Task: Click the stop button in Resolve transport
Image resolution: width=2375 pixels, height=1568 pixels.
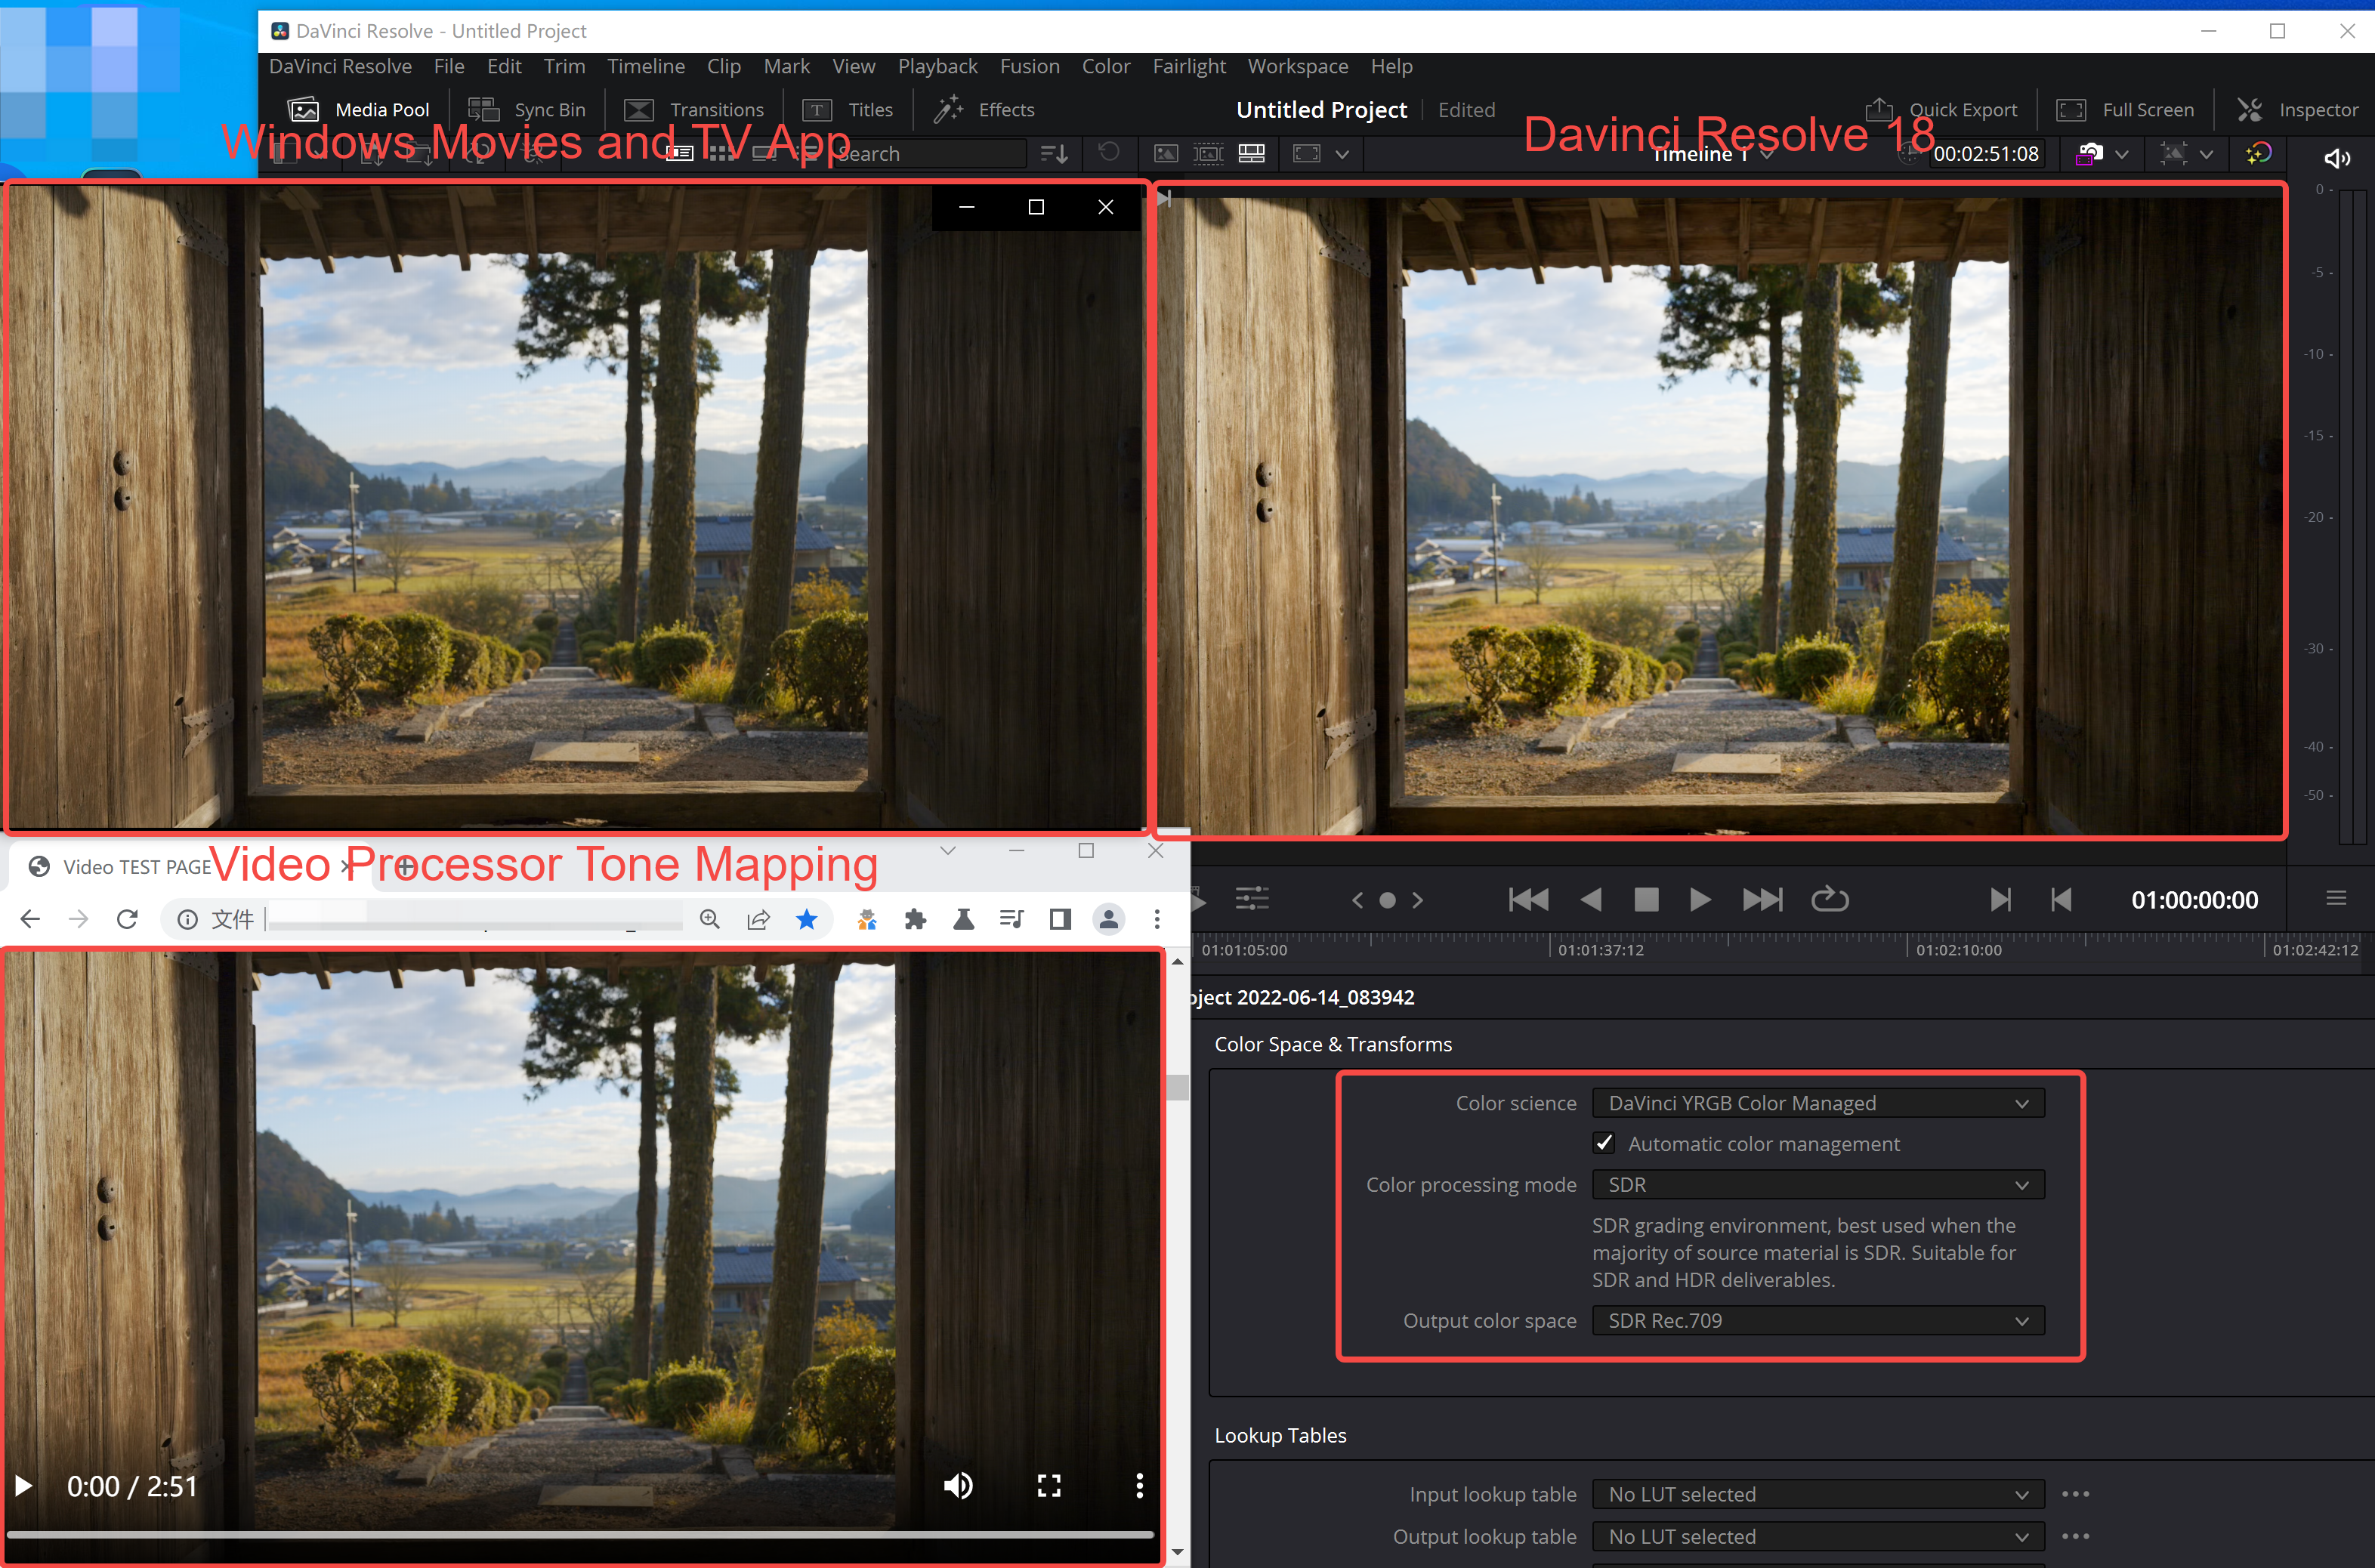Action: pyautogui.click(x=1646, y=899)
